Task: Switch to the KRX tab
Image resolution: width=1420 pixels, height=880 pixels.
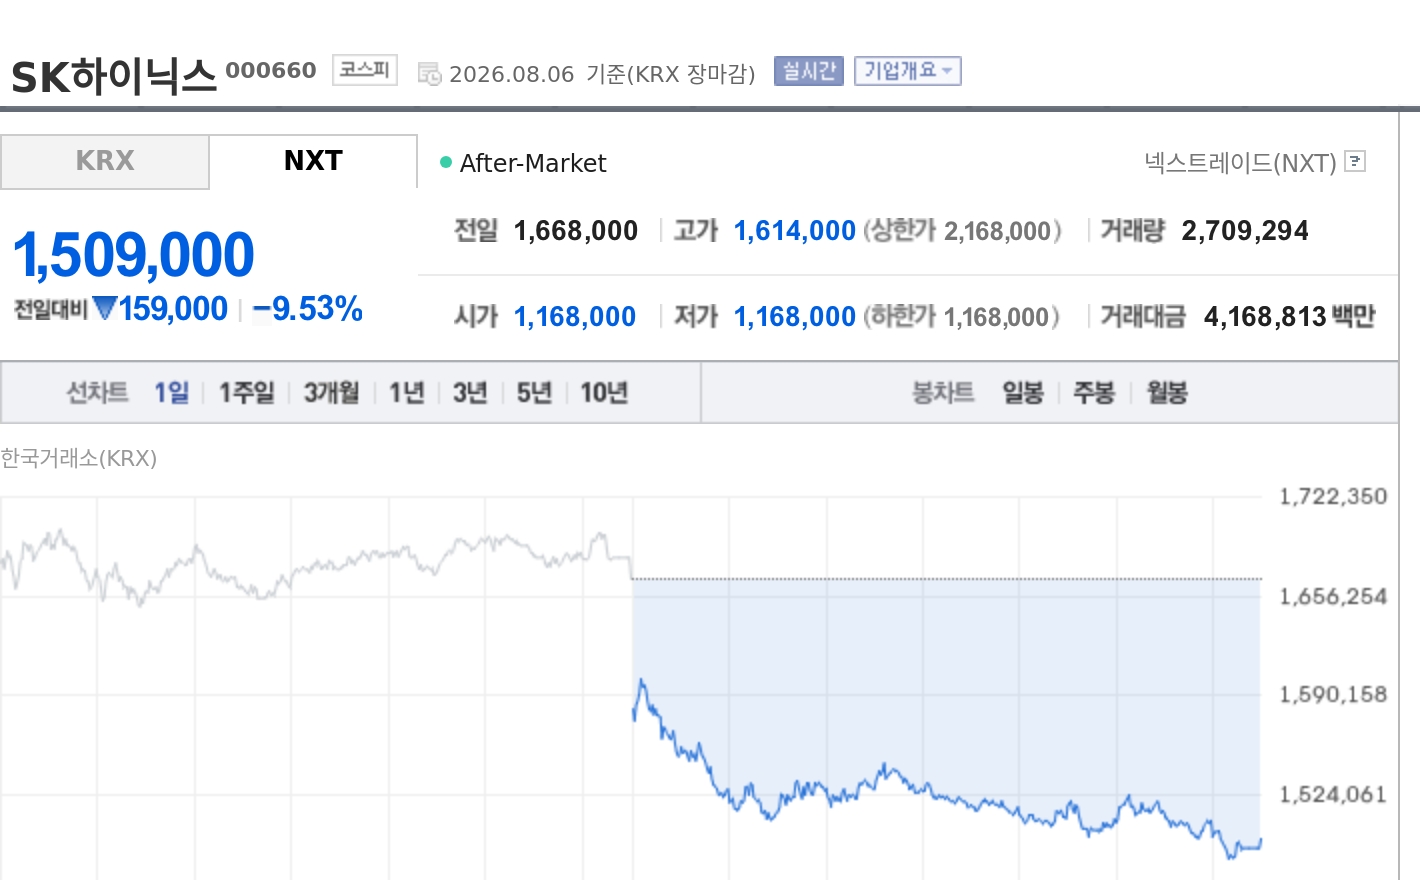Action: pyautogui.click(x=105, y=161)
